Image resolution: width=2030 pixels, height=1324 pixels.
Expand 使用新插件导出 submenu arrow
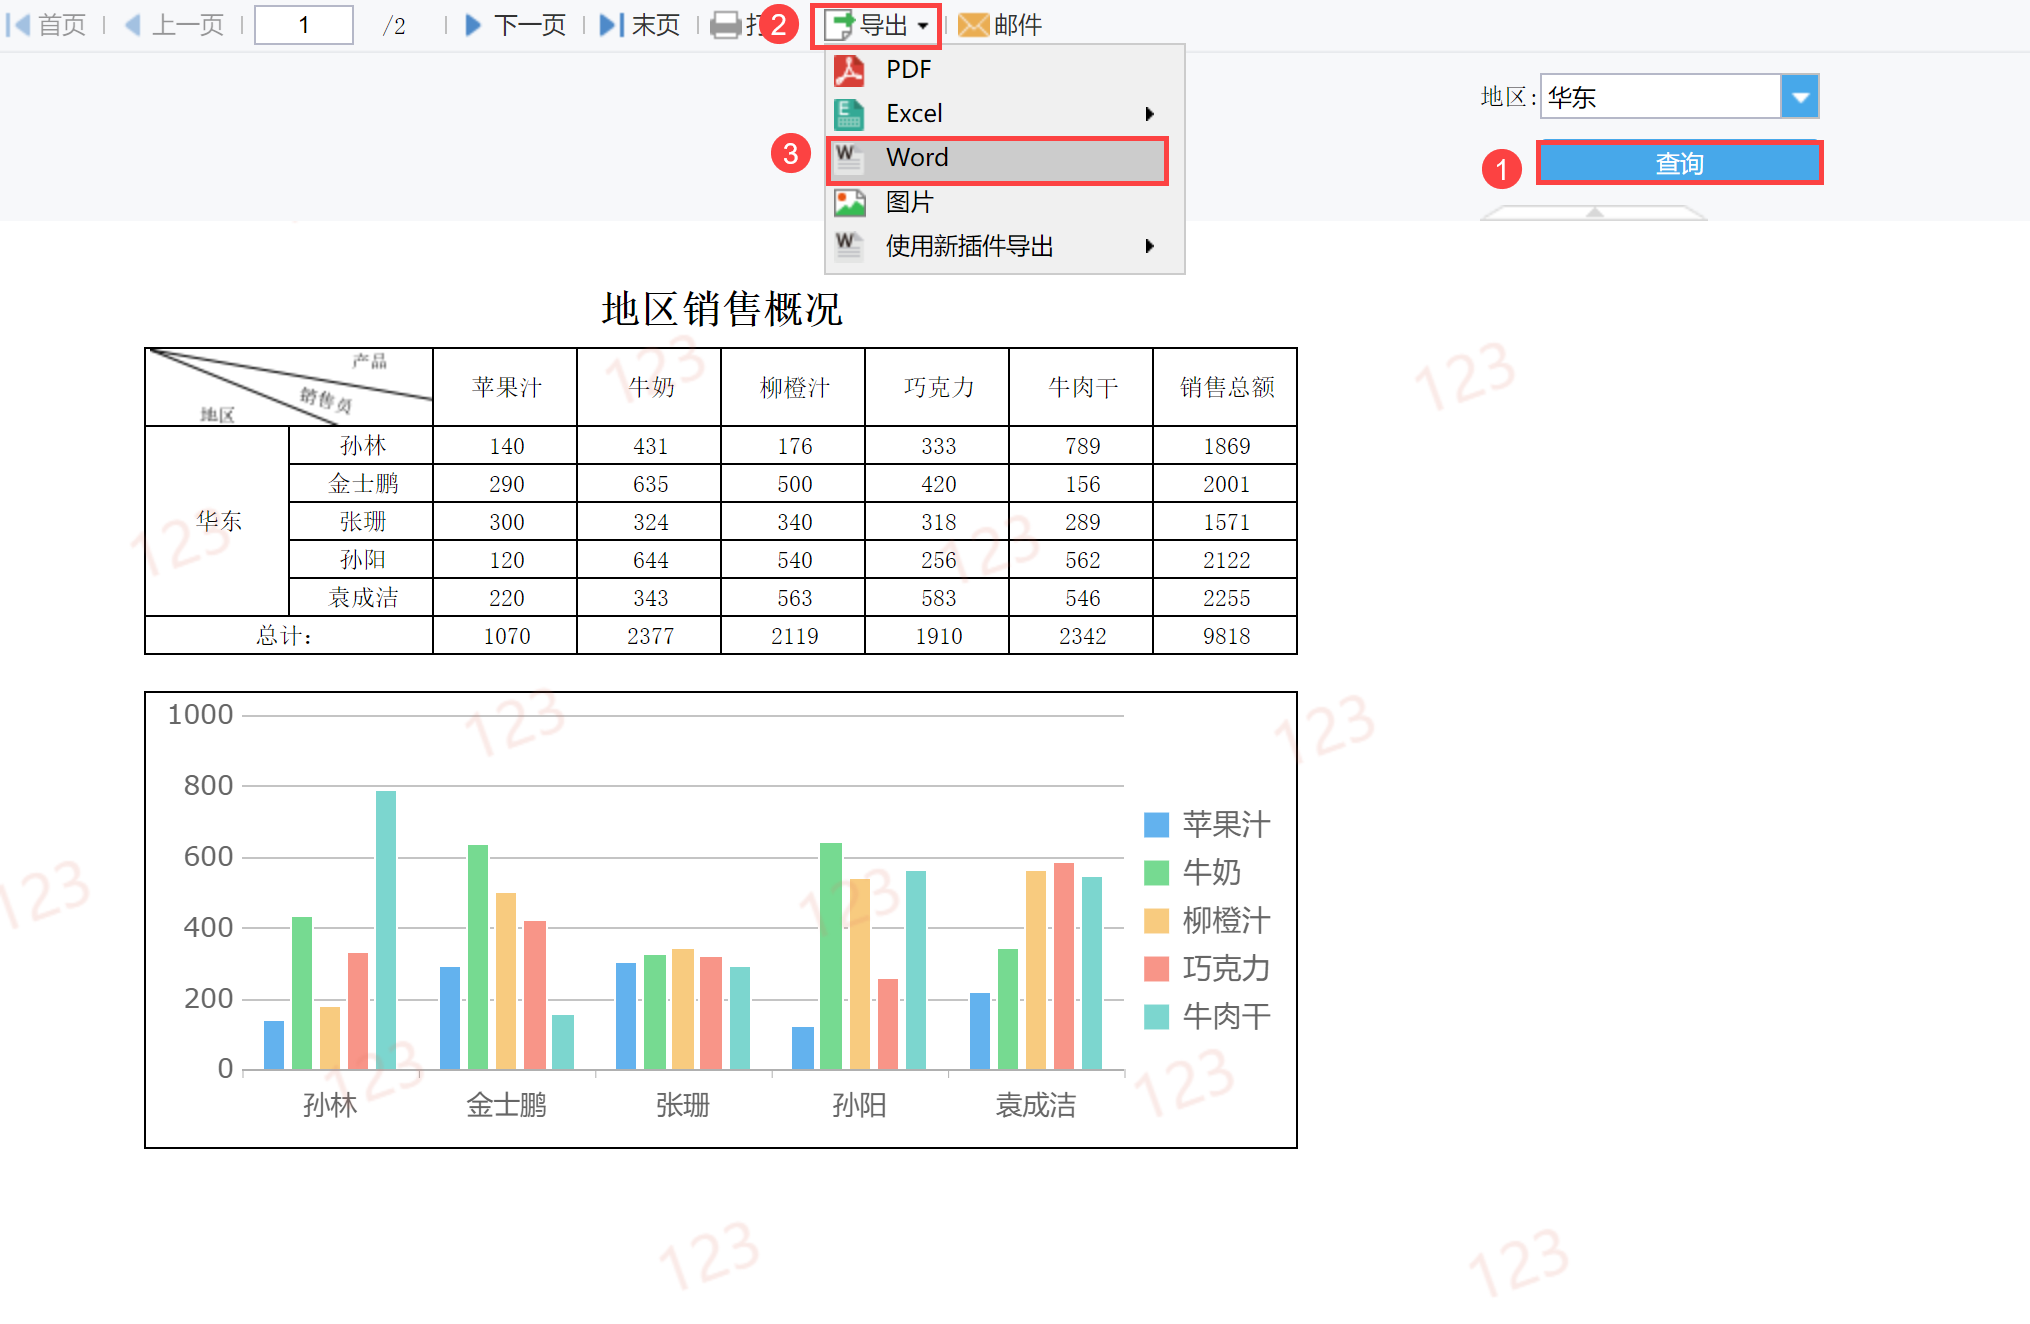[1150, 246]
